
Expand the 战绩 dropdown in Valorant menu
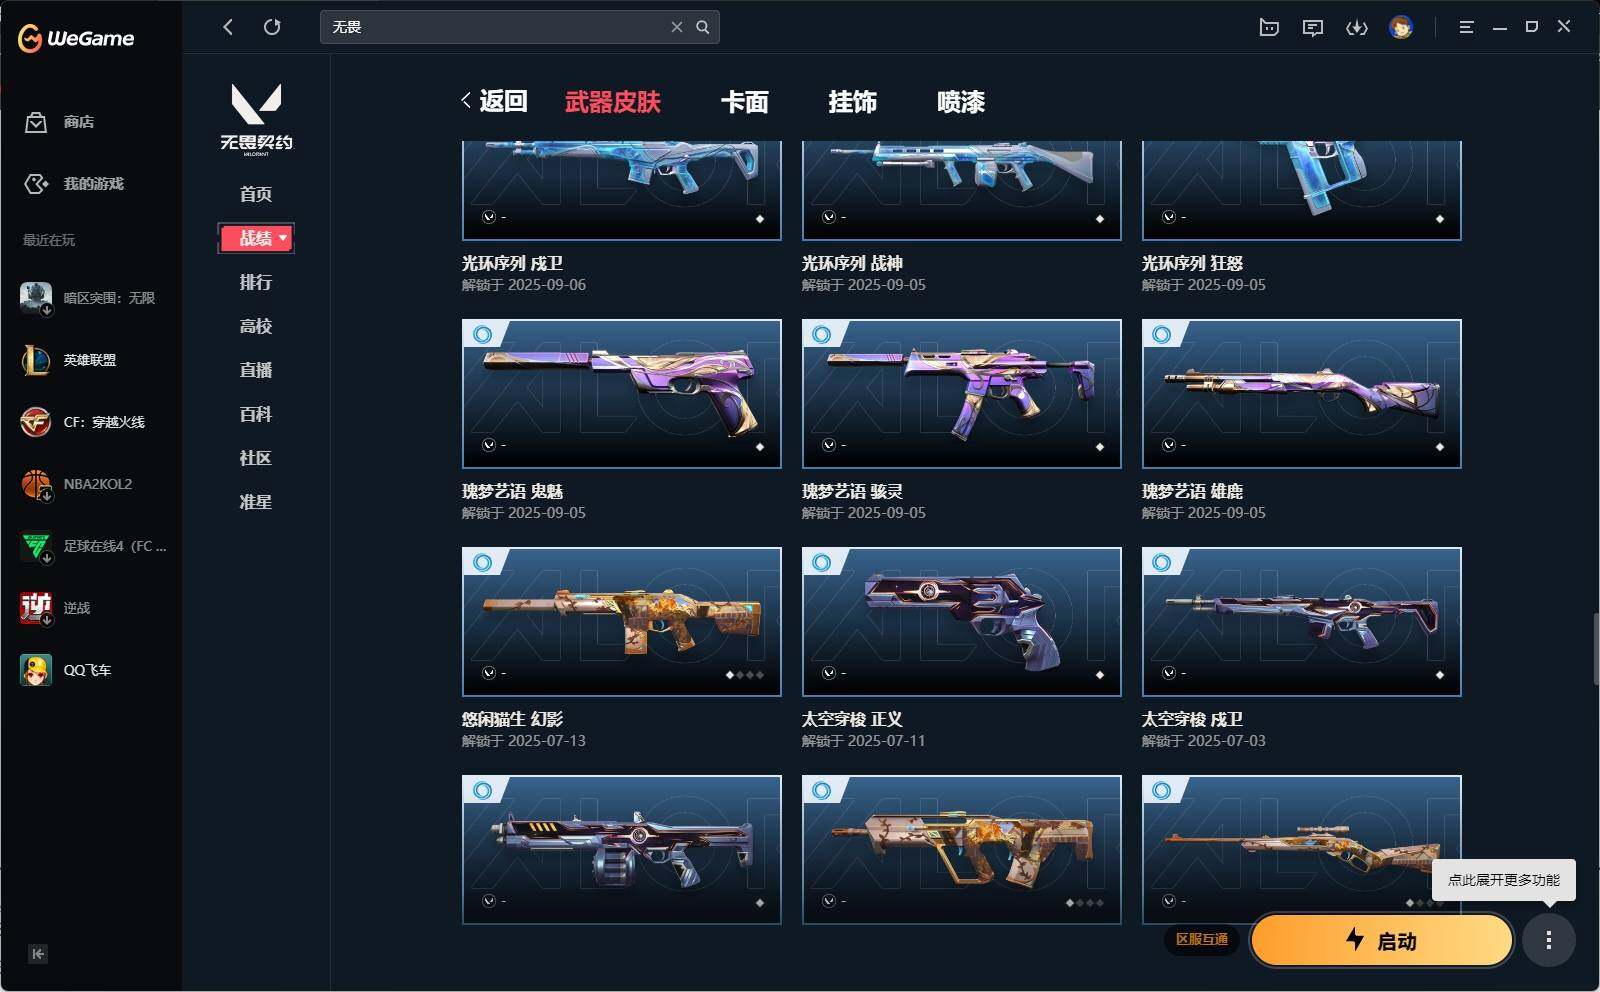tap(256, 238)
